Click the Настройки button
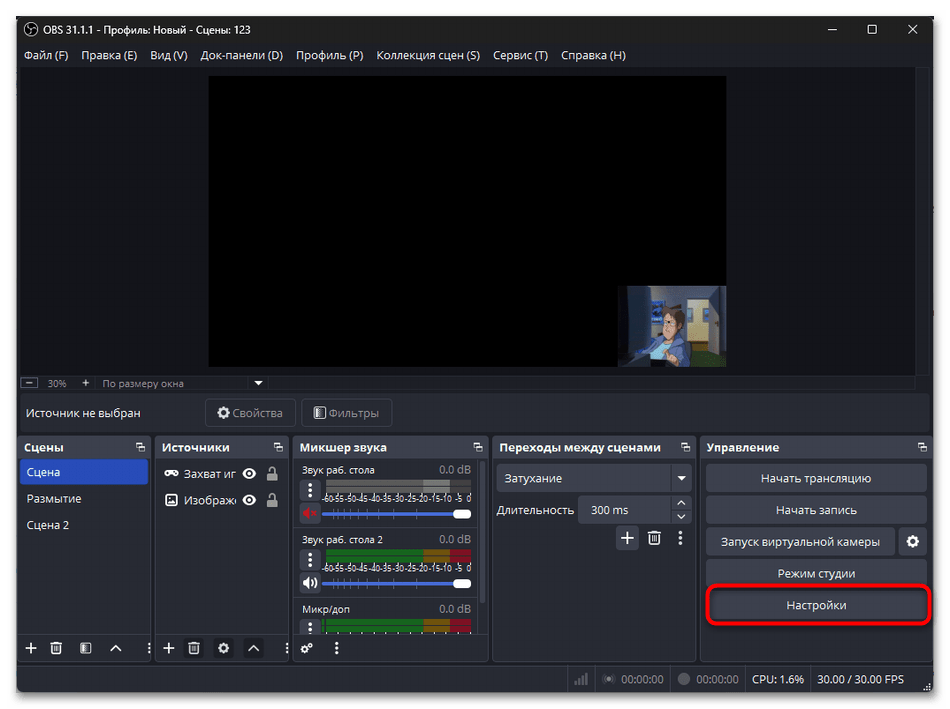This screenshot has height=709, width=950. (815, 606)
